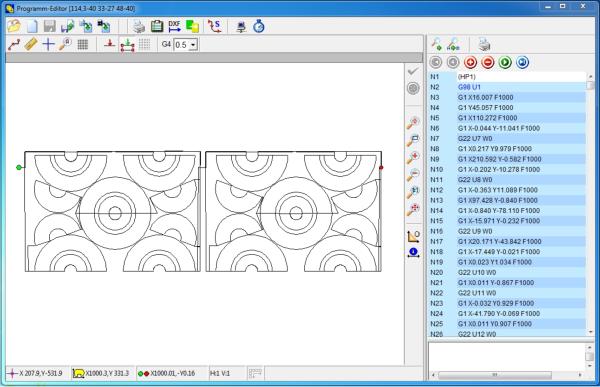Select the polyline path drawing tool

click(x=14, y=45)
